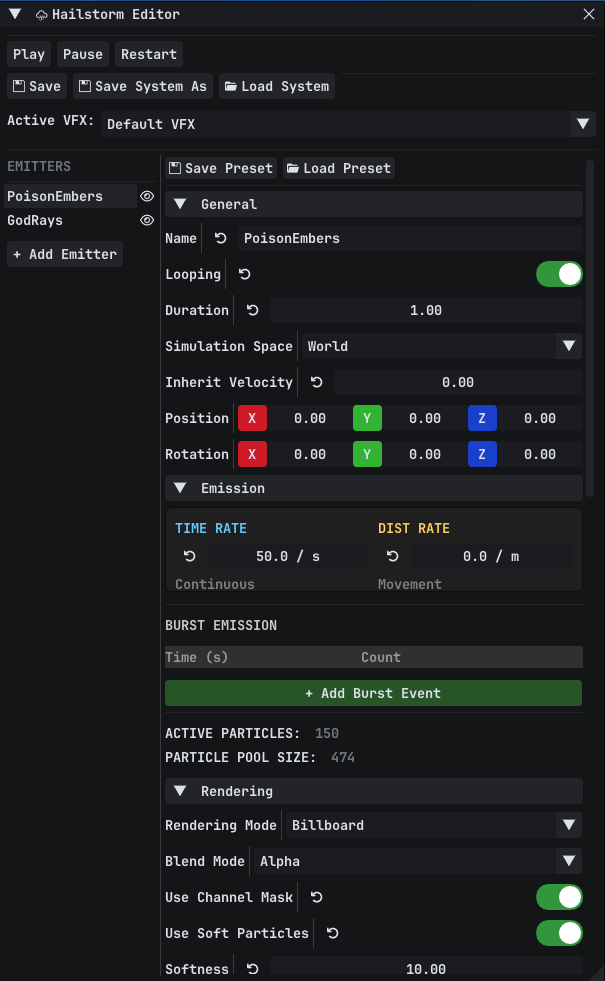
Task: Hide the GodRays emitter
Action: 147,220
